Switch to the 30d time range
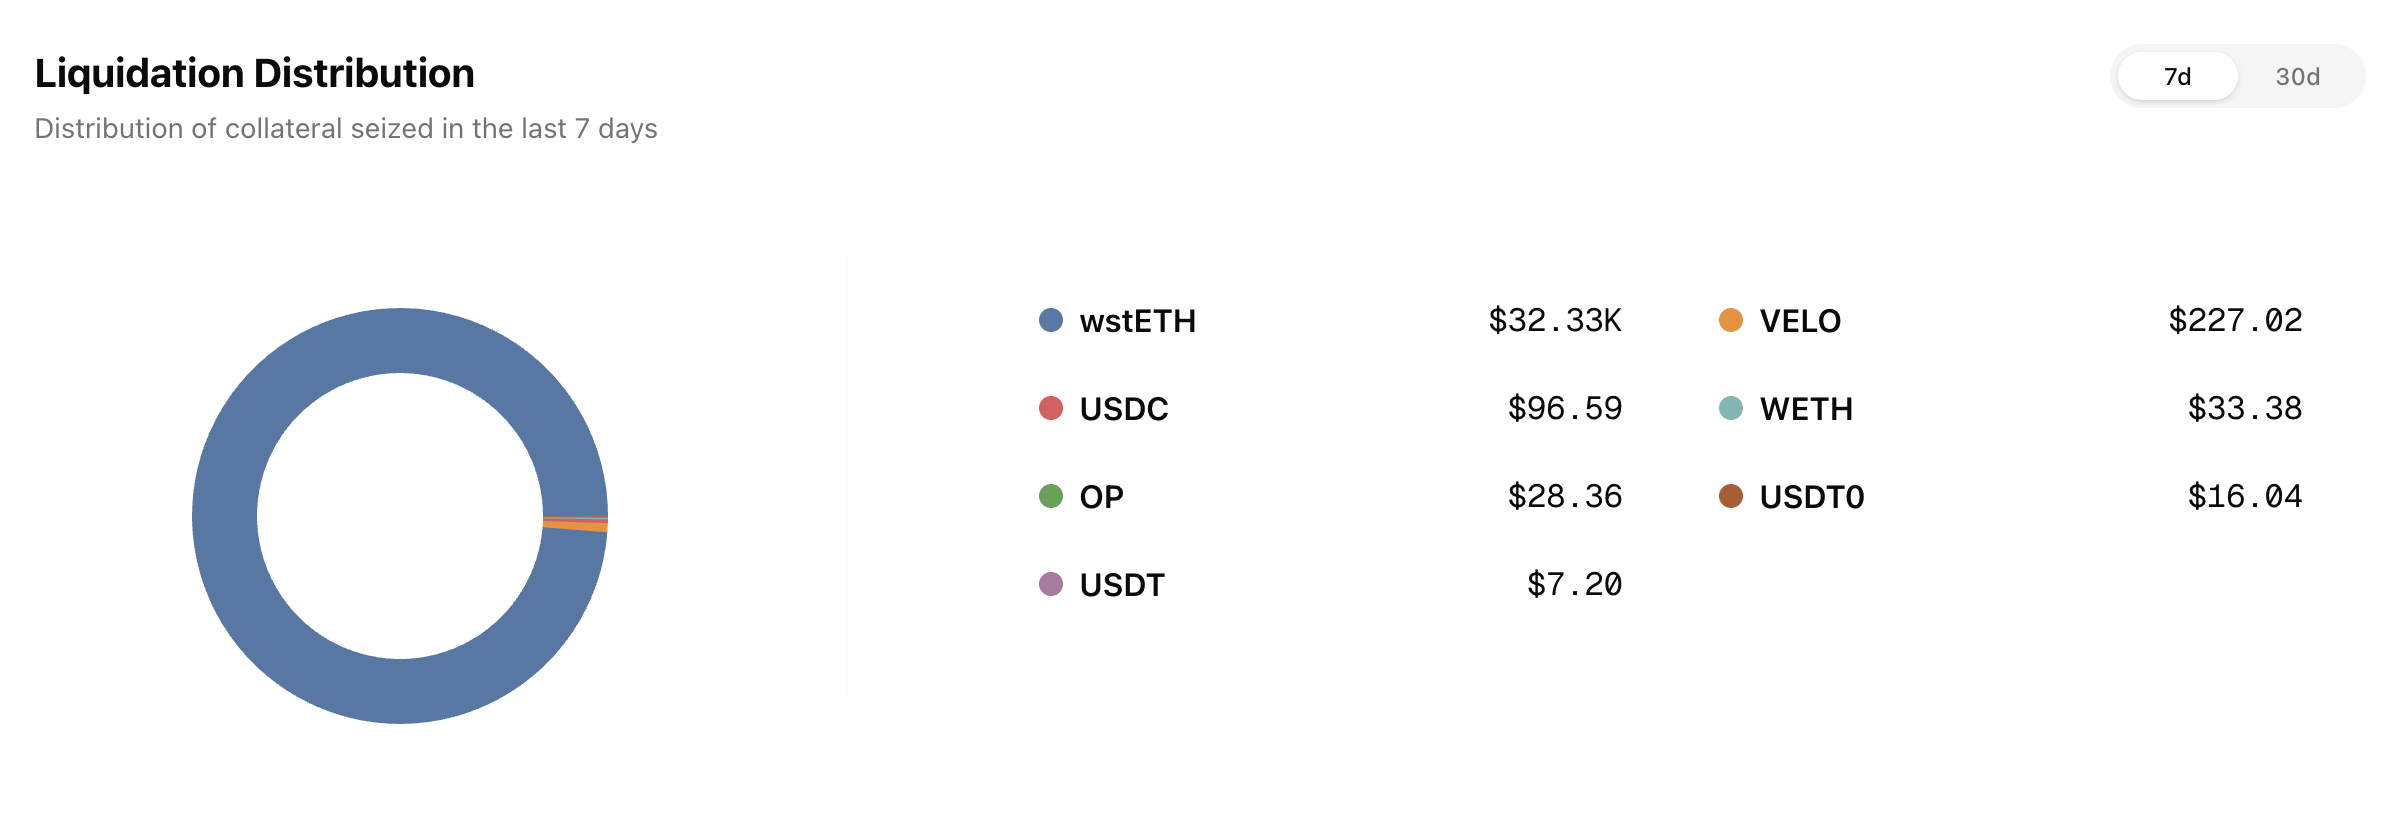The height and width of the screenshot is (826, 2390). click(2297, 77)
